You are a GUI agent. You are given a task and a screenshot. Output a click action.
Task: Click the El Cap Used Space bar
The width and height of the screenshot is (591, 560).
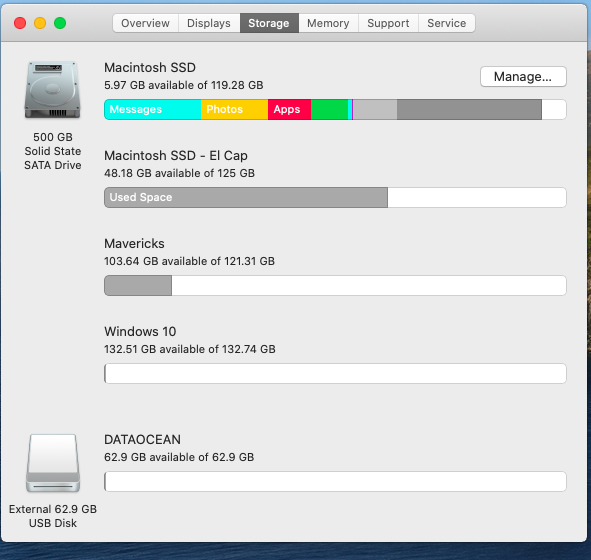[246, 197]
